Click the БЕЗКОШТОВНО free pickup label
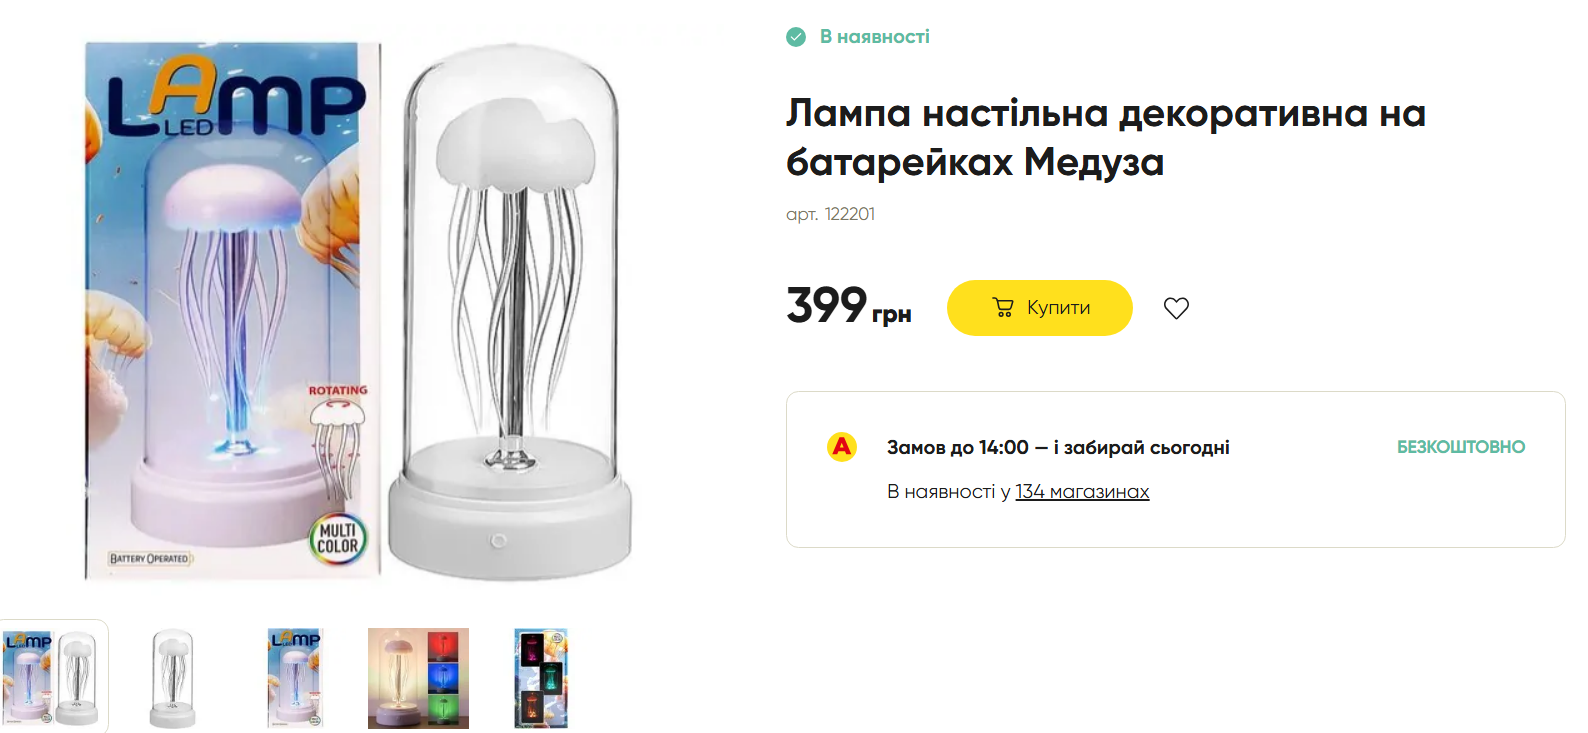This screenshot has height=733, width=1588. [1460, 447]
